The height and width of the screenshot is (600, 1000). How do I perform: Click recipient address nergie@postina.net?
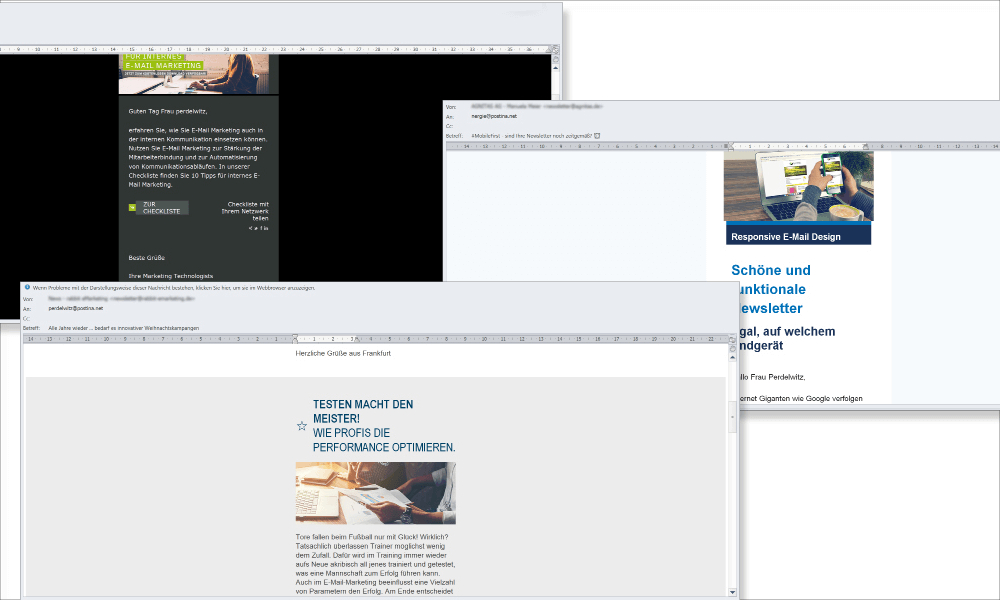pyautogui.click(x=492, y=116)
